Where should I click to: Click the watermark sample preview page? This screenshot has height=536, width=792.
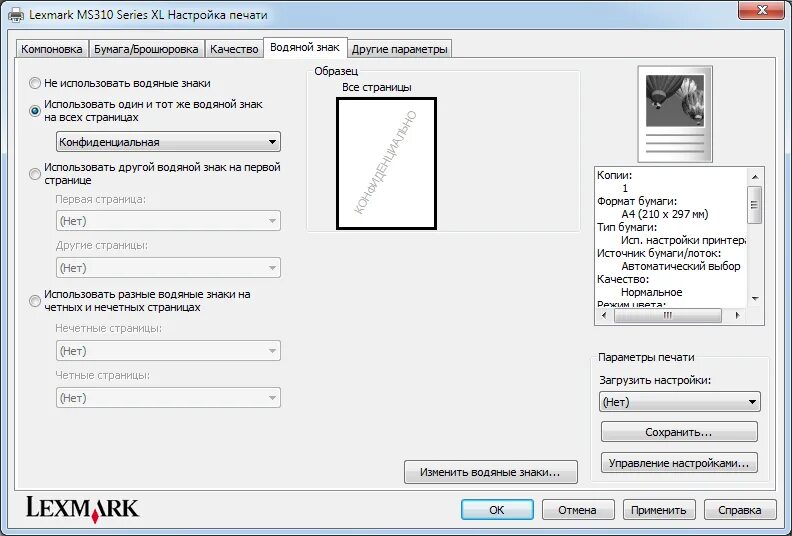pyautogui.click(x=386, y=163)
